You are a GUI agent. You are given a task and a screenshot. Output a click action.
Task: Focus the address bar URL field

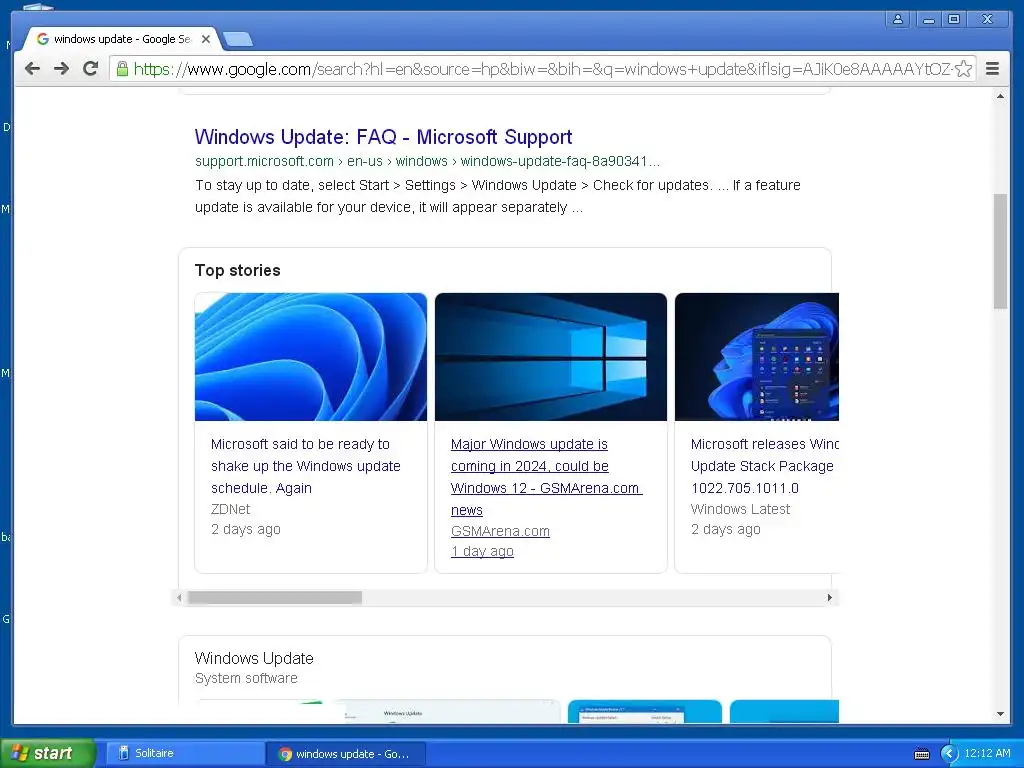(542, 69)
